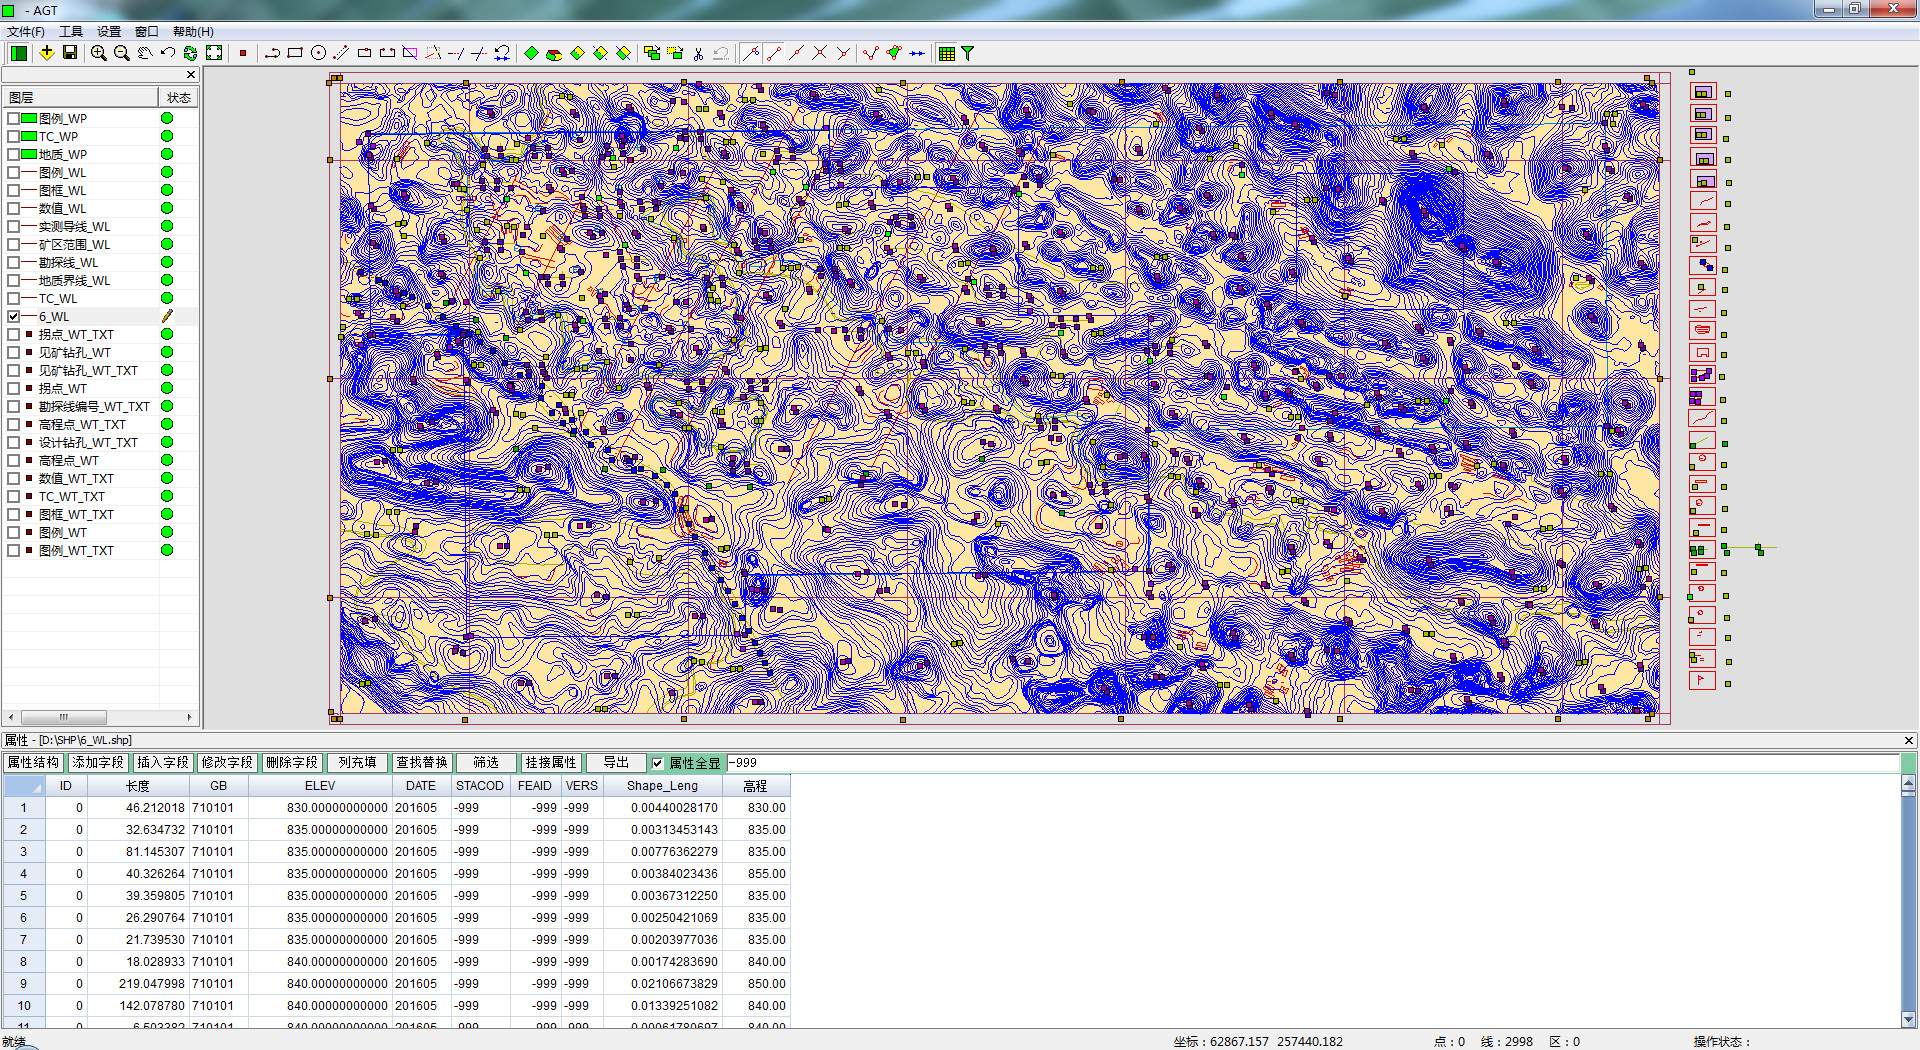1920x1050 pixels.
Task: Toggle the pencil edit status of 6_WL
Action: [167, 316]
